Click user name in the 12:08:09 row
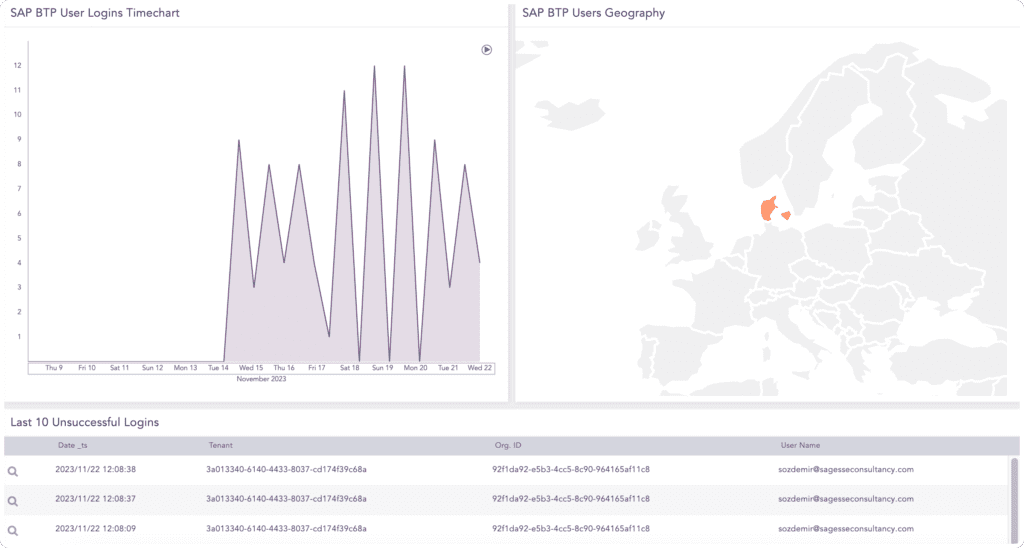Viewport: 1024px width, 548px height. tap(846, 528)
